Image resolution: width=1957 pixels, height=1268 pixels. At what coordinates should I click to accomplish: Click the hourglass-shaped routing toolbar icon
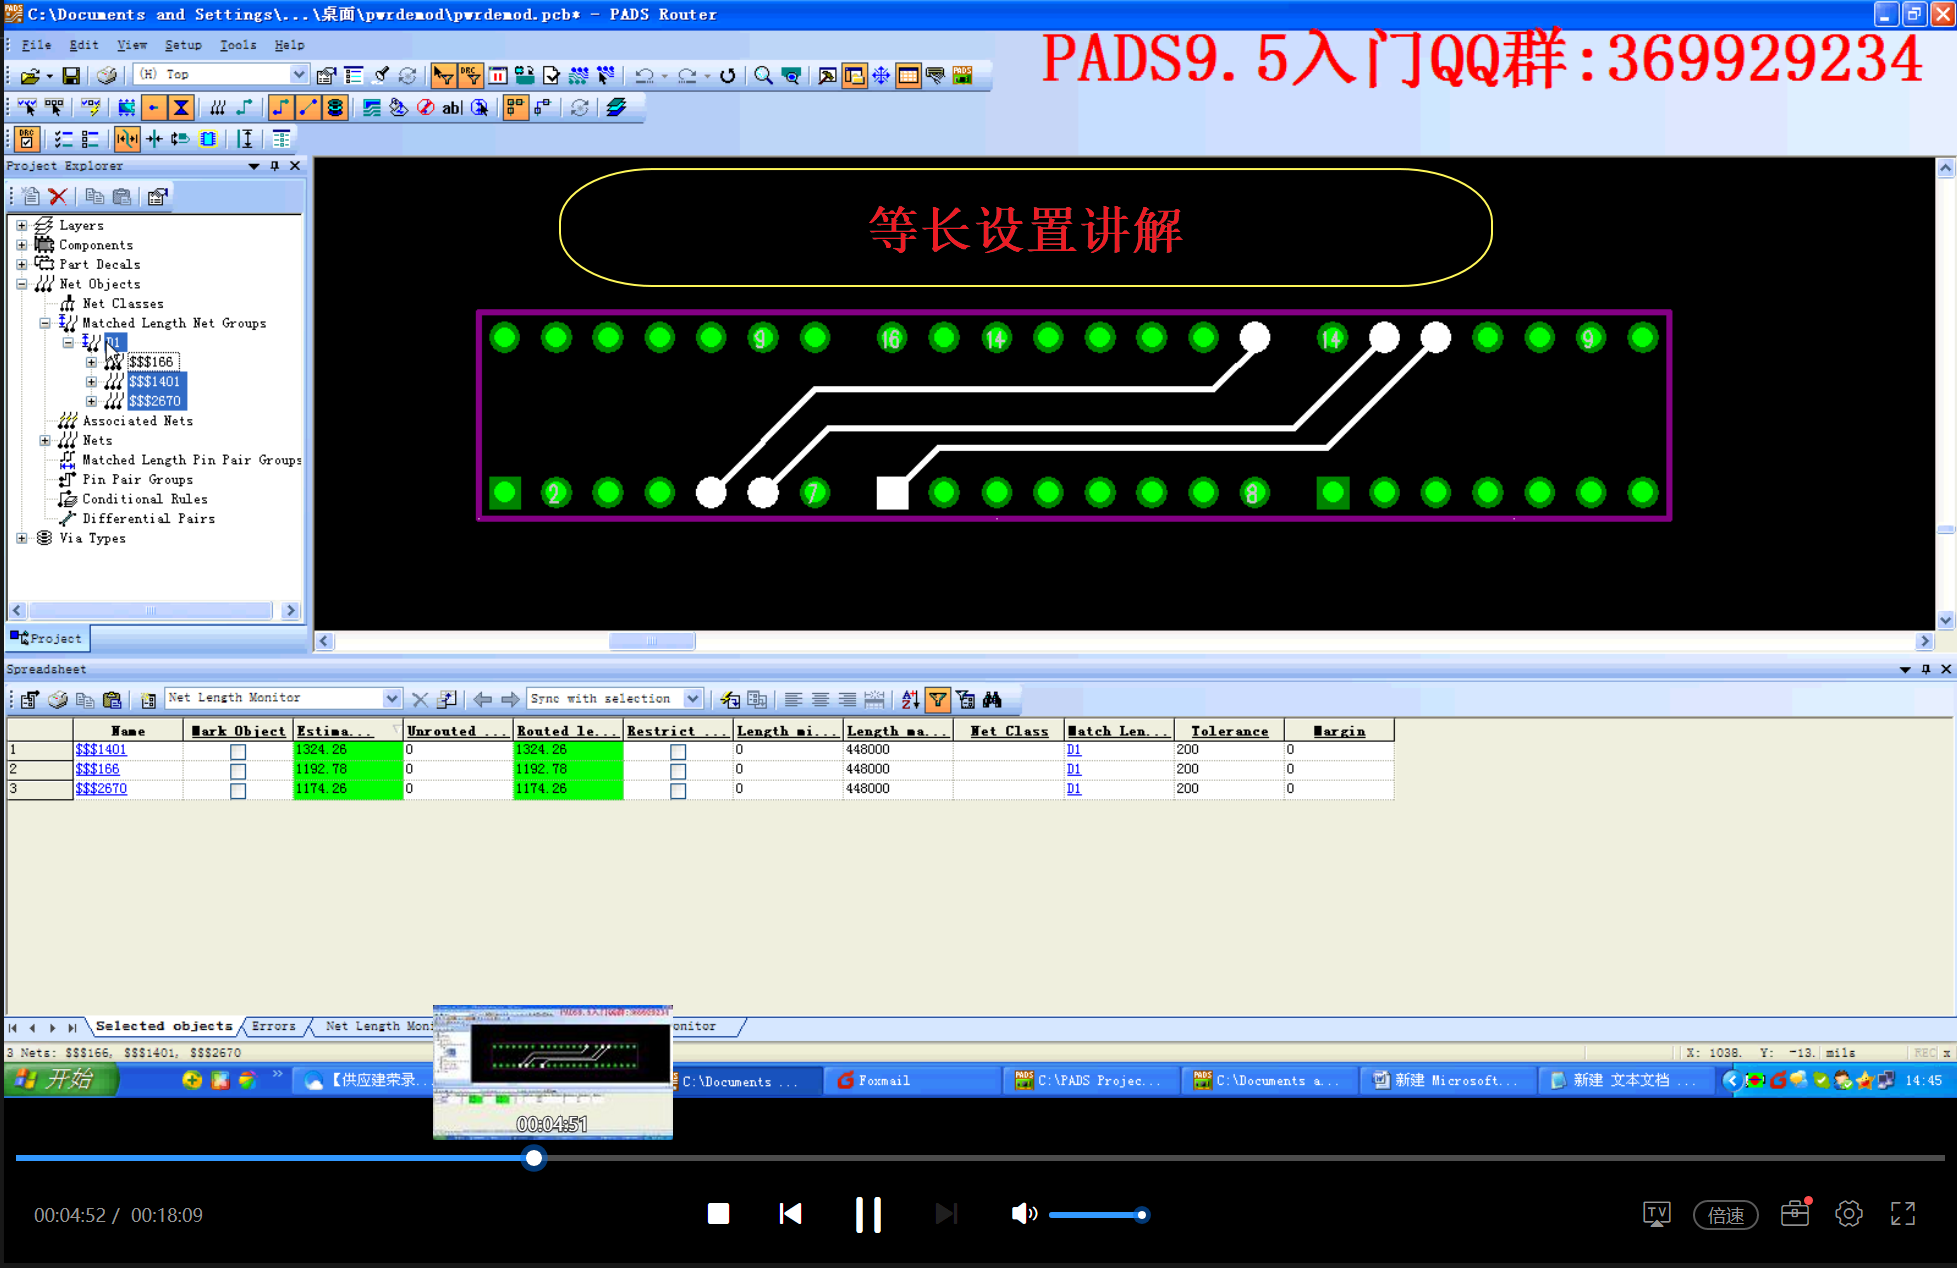(181, 107)
